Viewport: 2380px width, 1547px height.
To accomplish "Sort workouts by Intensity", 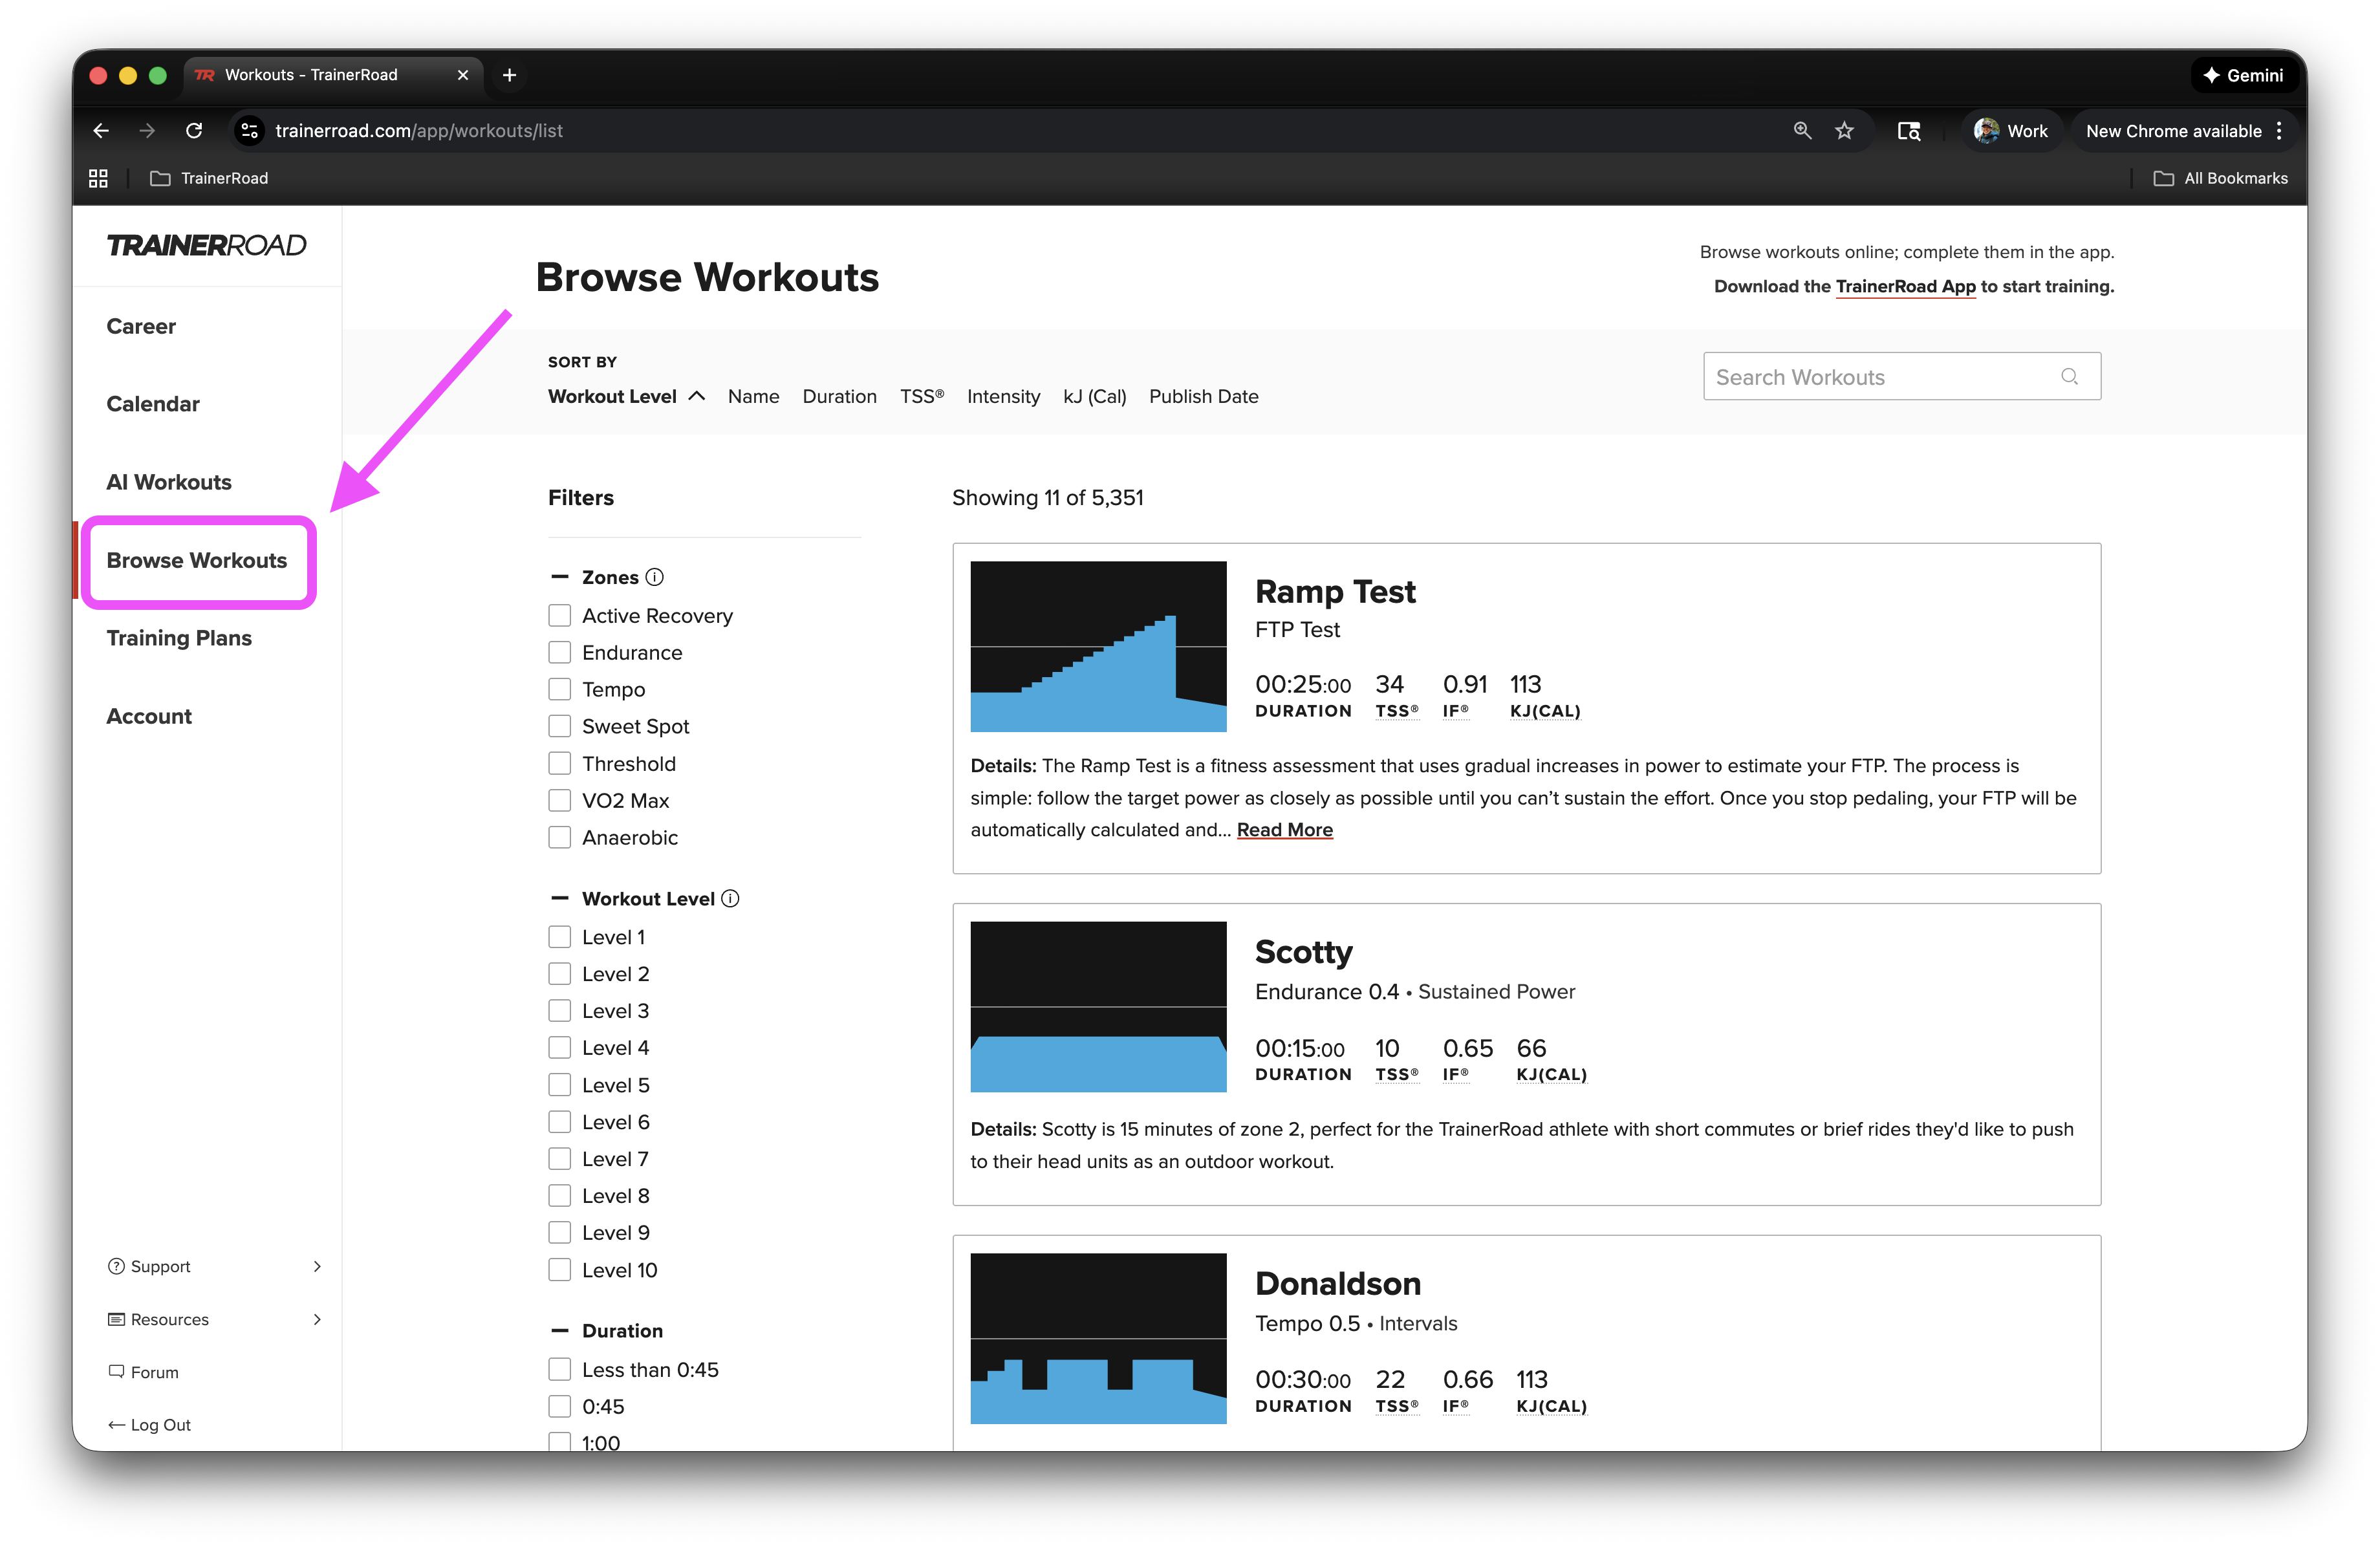I will tap(1004, 396).
